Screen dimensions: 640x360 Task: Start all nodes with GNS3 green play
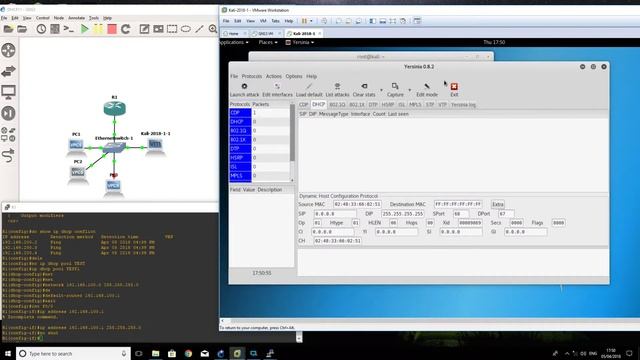(84, 29)
